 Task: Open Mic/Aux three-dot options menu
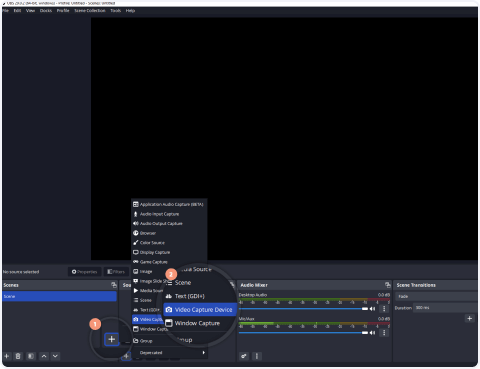(x=384, y=333)
